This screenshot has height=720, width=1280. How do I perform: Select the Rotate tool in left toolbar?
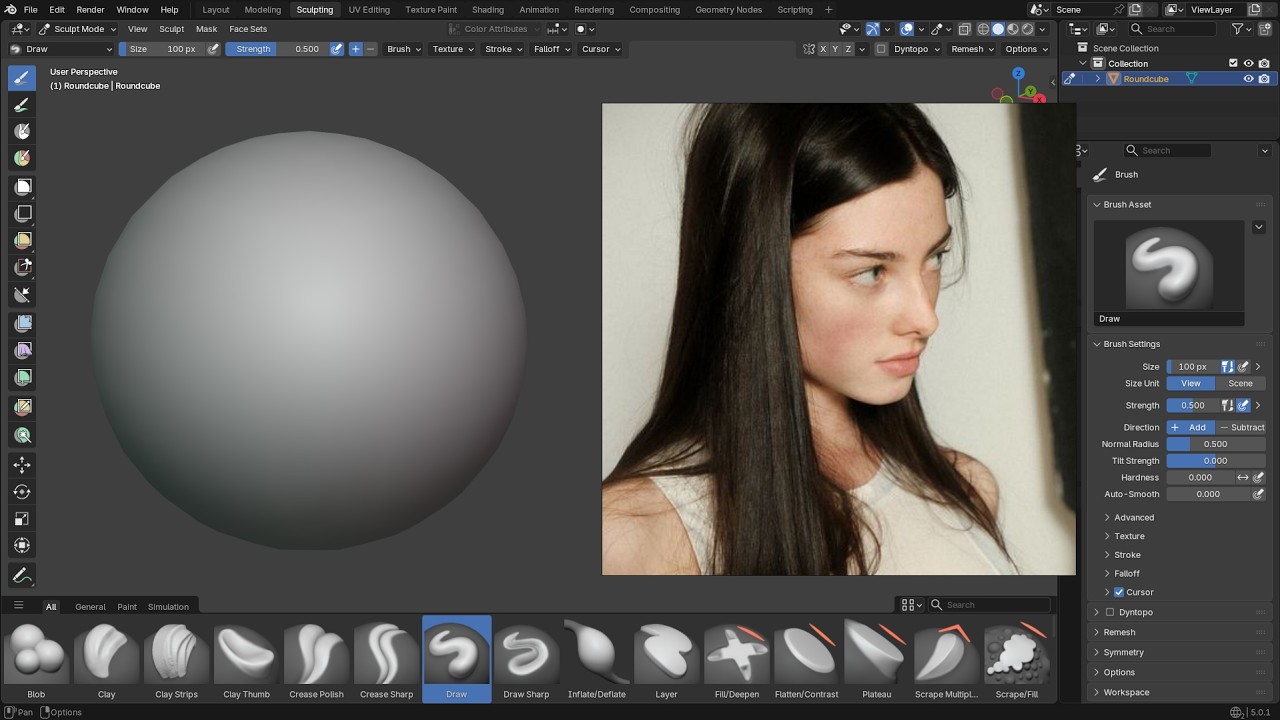click(22, 491)
